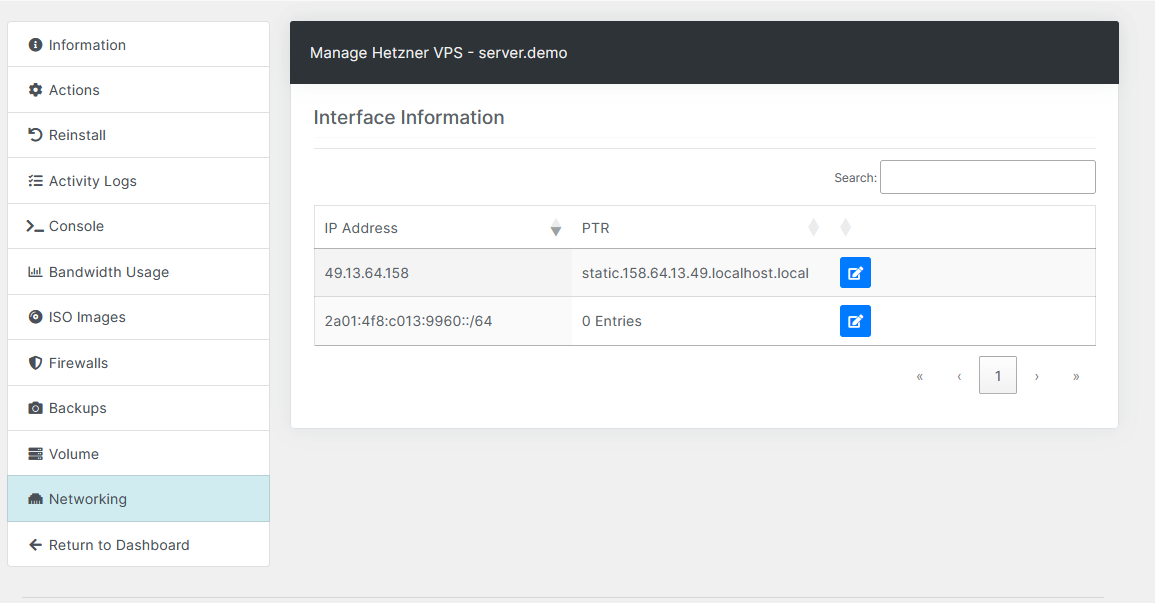Return to Dashboard link
This screenshot has height=603, width=1155.
[118, 545]
